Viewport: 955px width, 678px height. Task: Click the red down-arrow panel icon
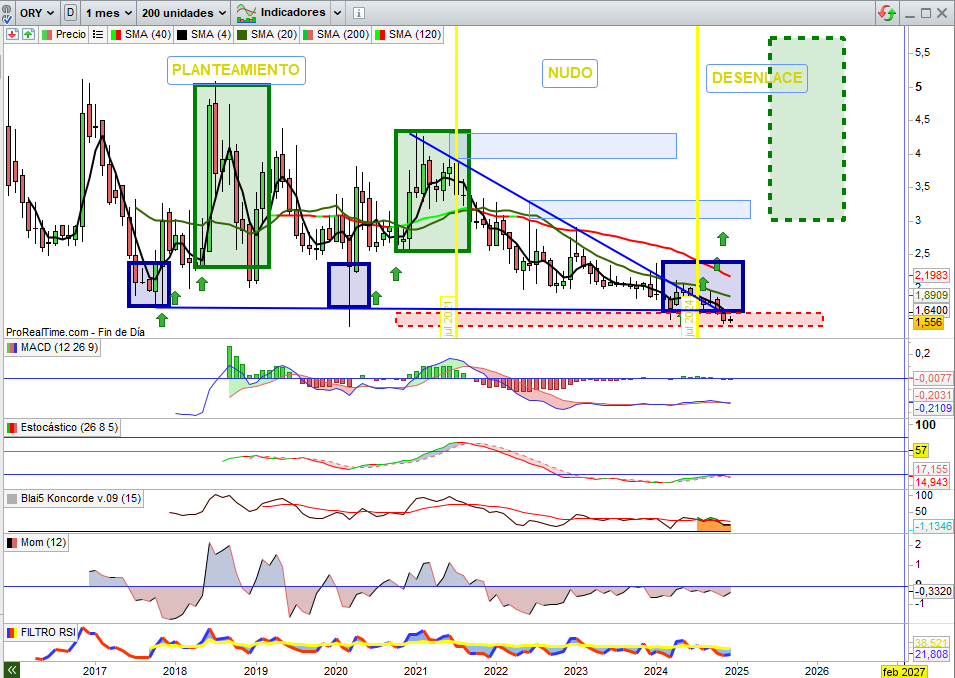[12, 35]
